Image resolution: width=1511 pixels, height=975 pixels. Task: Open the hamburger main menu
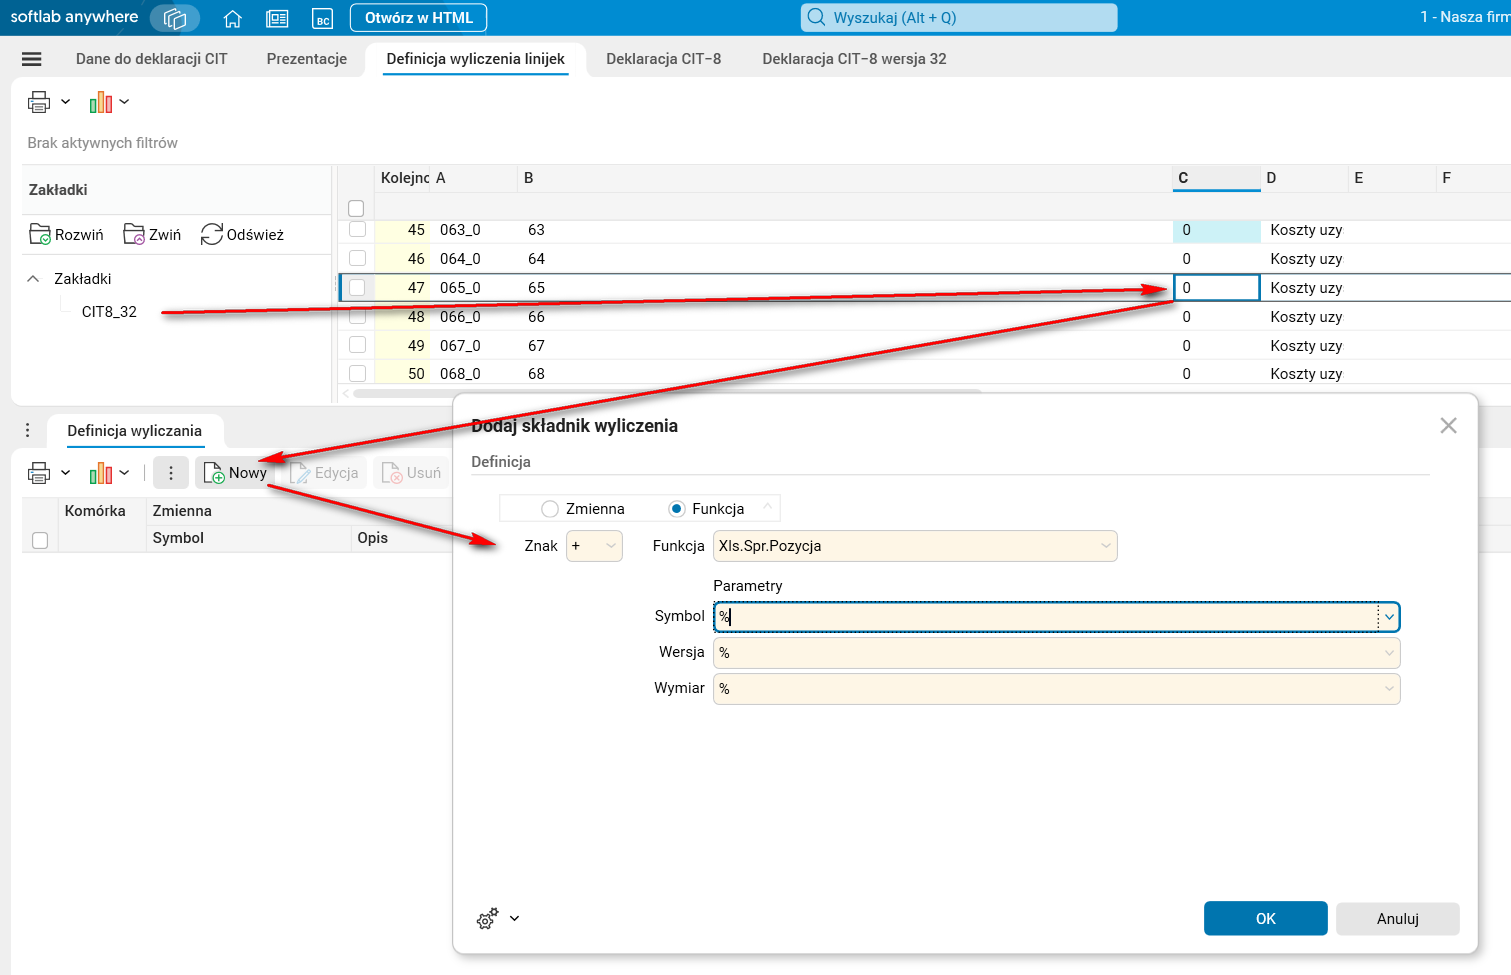(32, 59)
